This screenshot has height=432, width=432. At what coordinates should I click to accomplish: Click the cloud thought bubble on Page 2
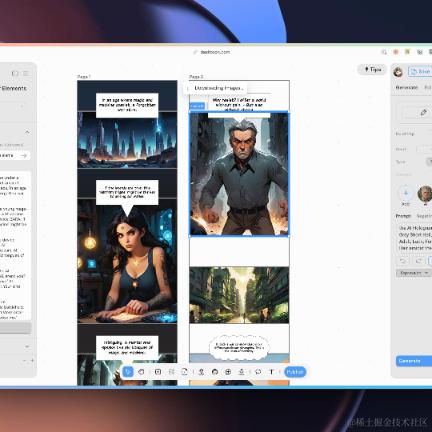pos(239,347)
